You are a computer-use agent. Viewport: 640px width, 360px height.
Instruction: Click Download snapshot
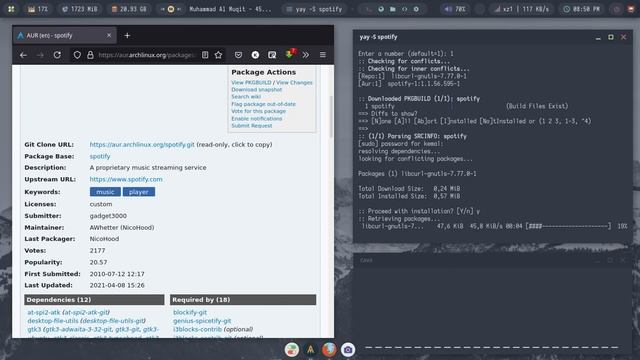[x=256, y=89]
